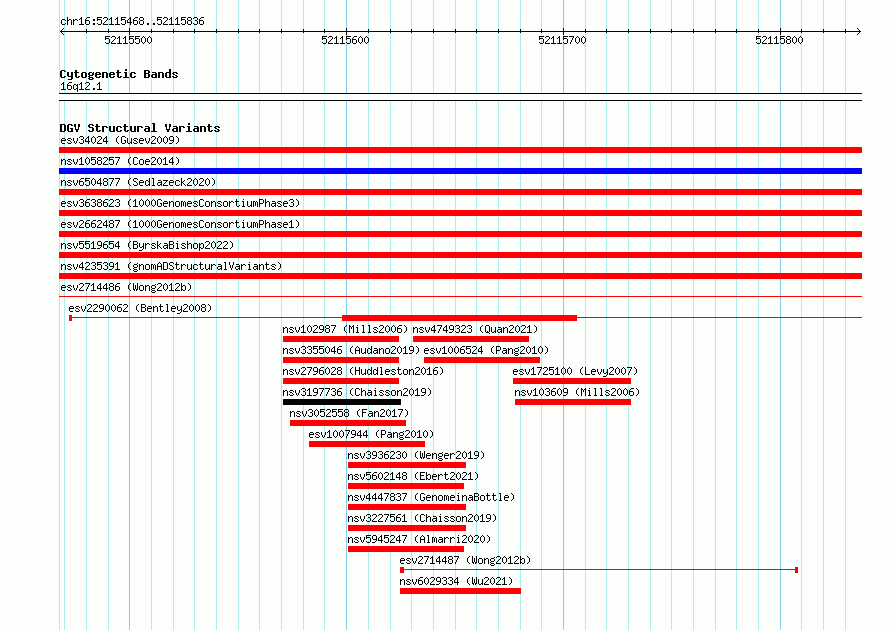Click the red bar under nsv103609
This screenshot has height=630, width=890.
click(573, 402)
